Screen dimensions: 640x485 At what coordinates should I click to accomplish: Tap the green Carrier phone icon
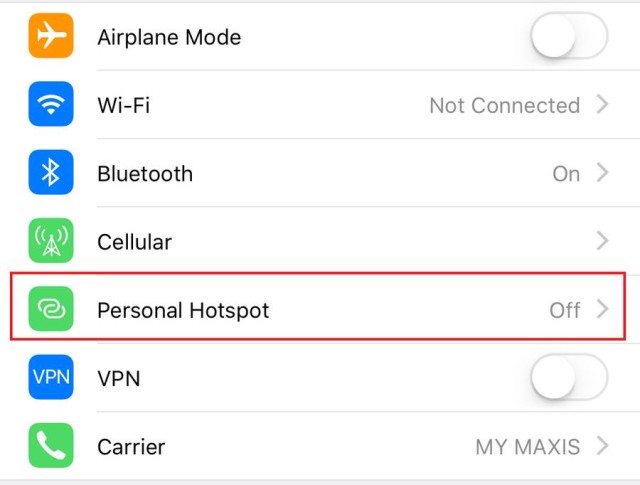click(x=51, y=445)
